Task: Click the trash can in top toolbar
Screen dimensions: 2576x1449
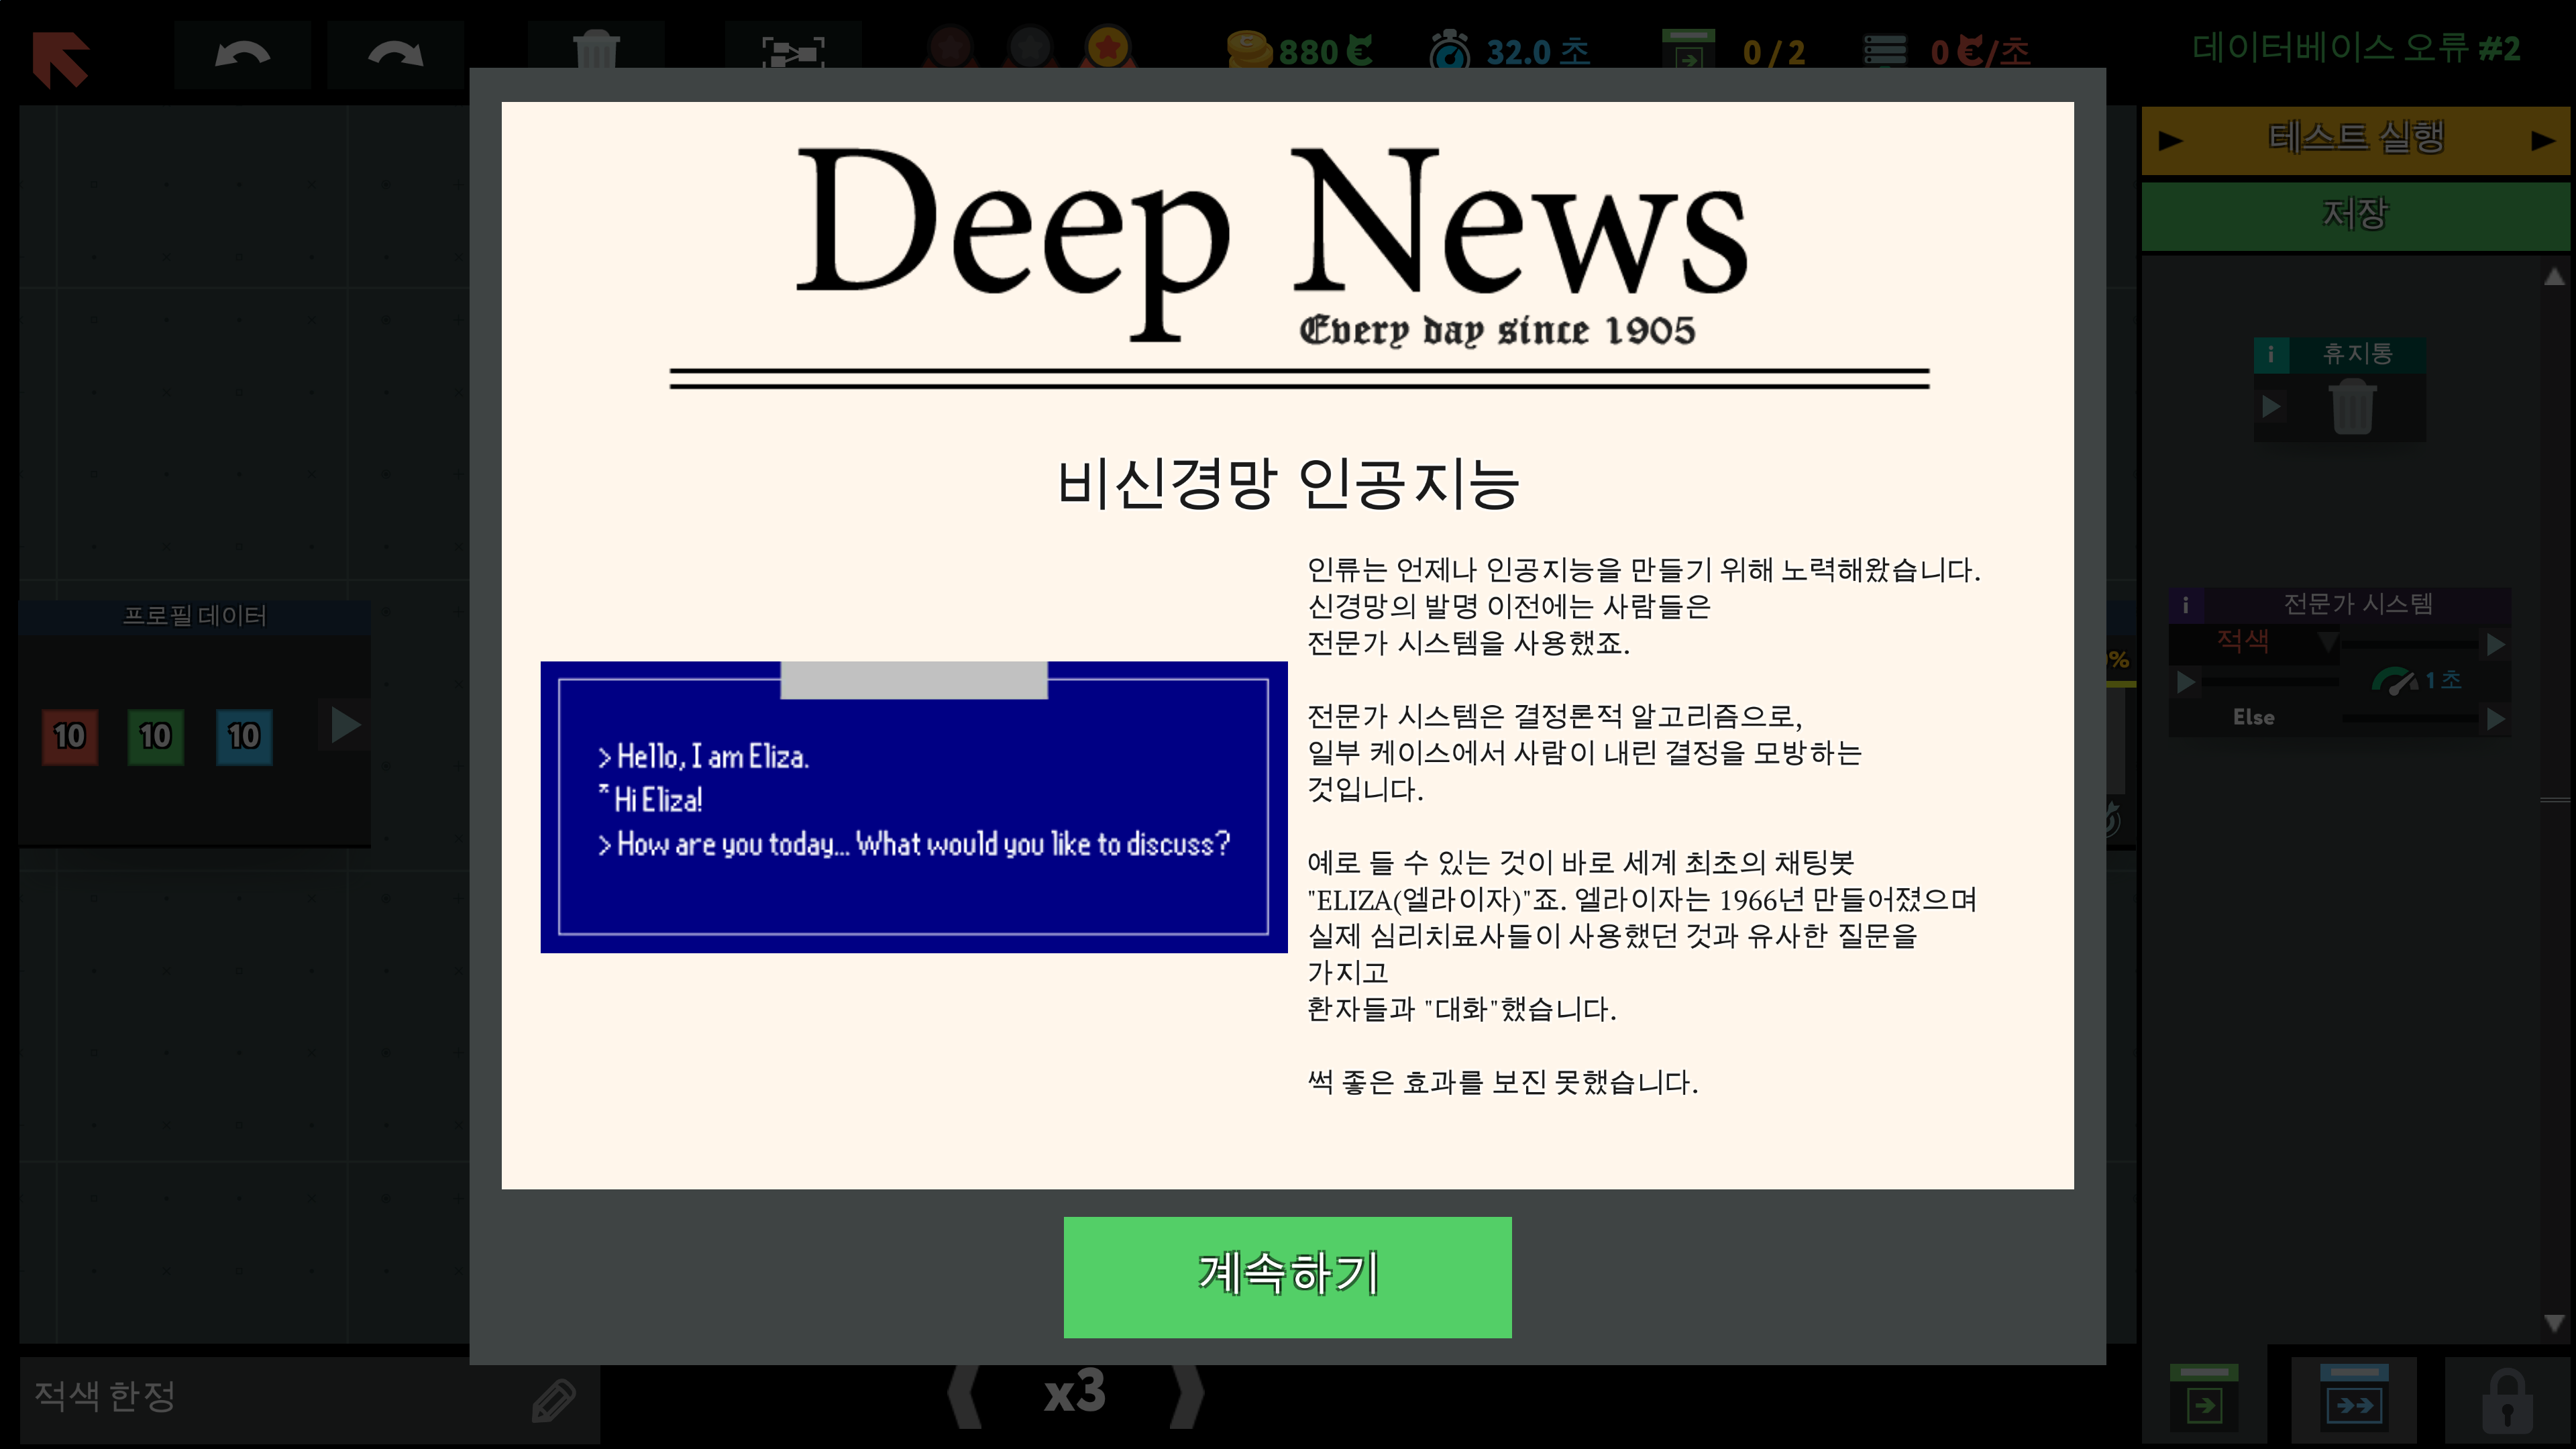Action: pos(596,50)
